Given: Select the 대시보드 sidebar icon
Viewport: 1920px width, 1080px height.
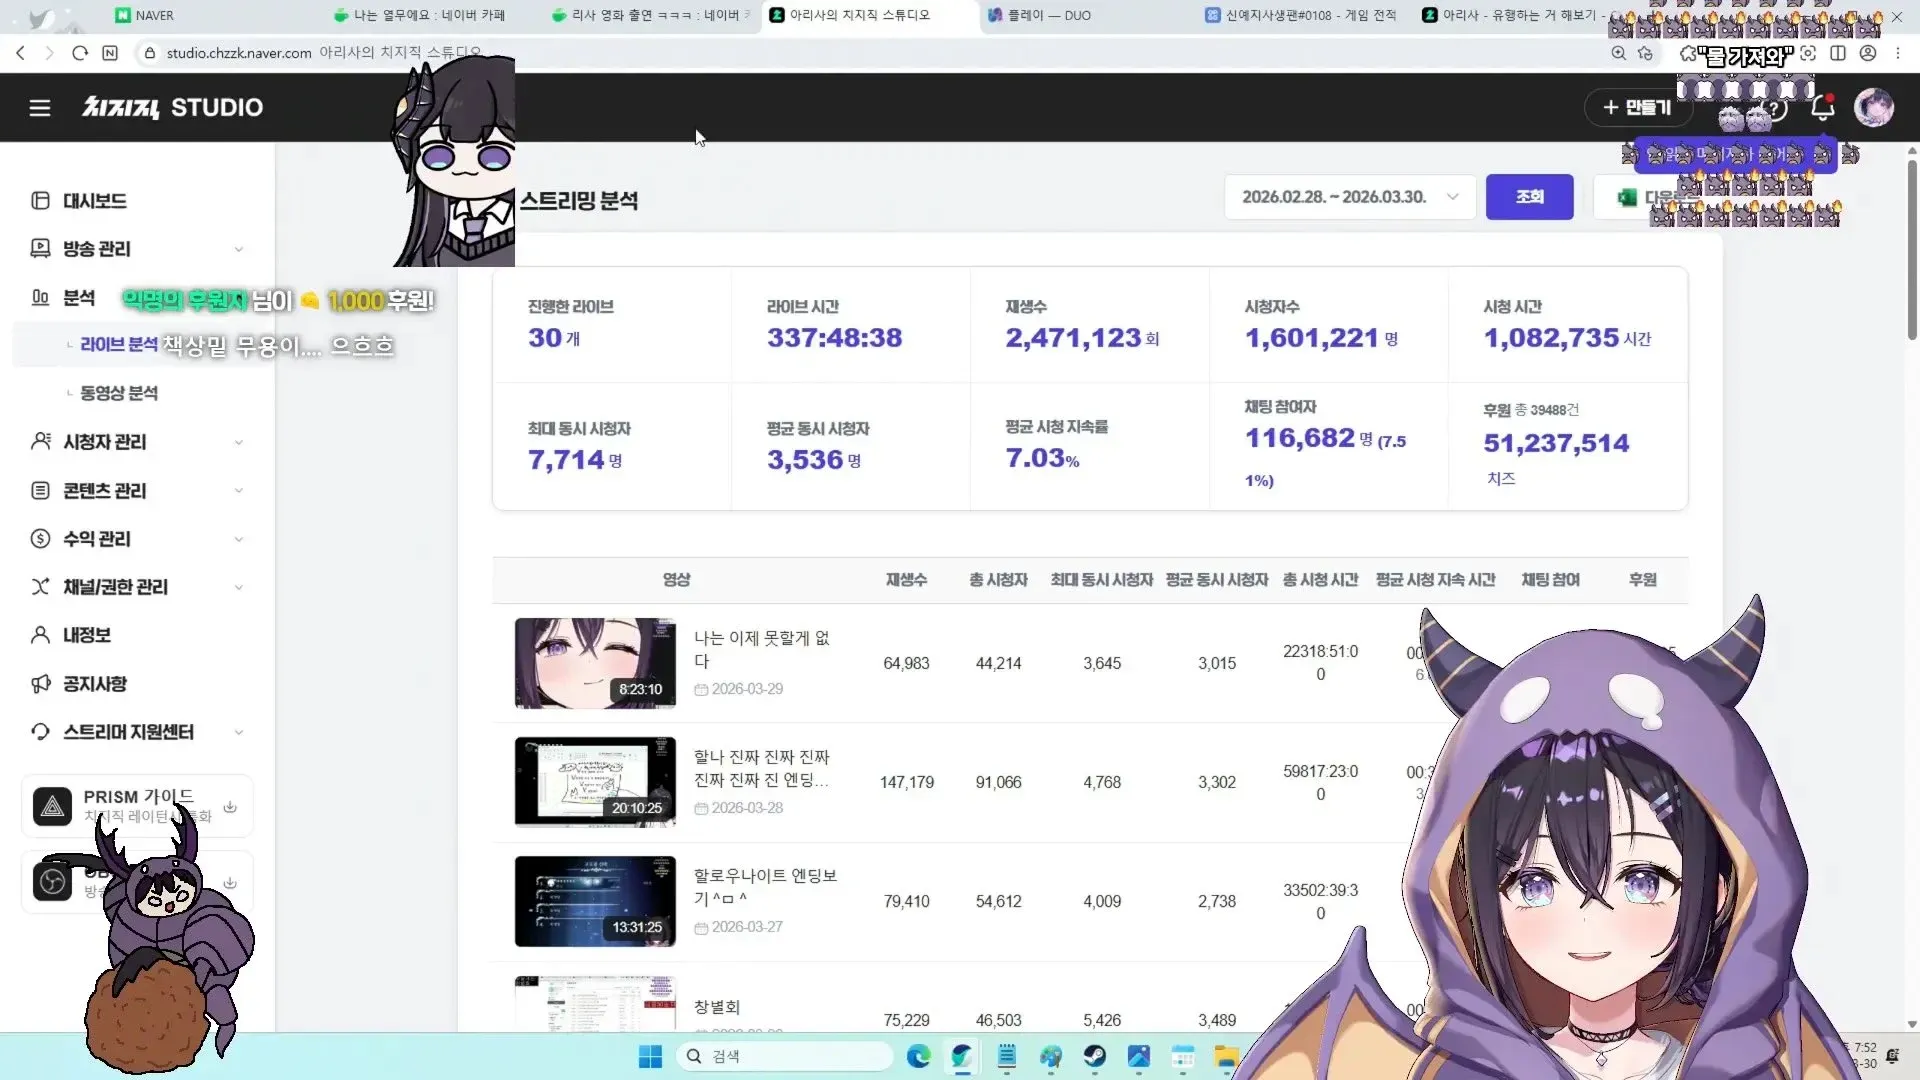Looking at the screenshot, I should 40,200.
